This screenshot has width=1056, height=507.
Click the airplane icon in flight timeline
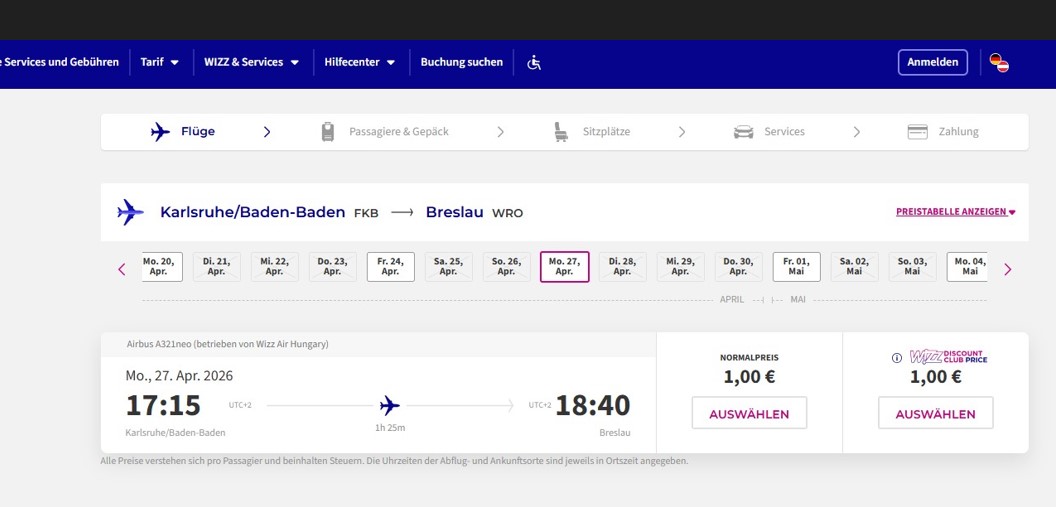click(389, 405)
